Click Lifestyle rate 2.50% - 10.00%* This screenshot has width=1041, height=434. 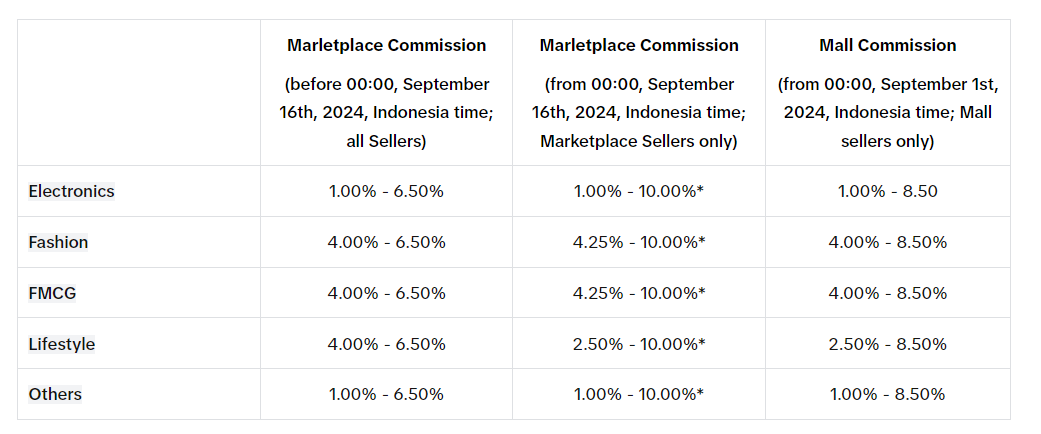click(x=639, y=344)
